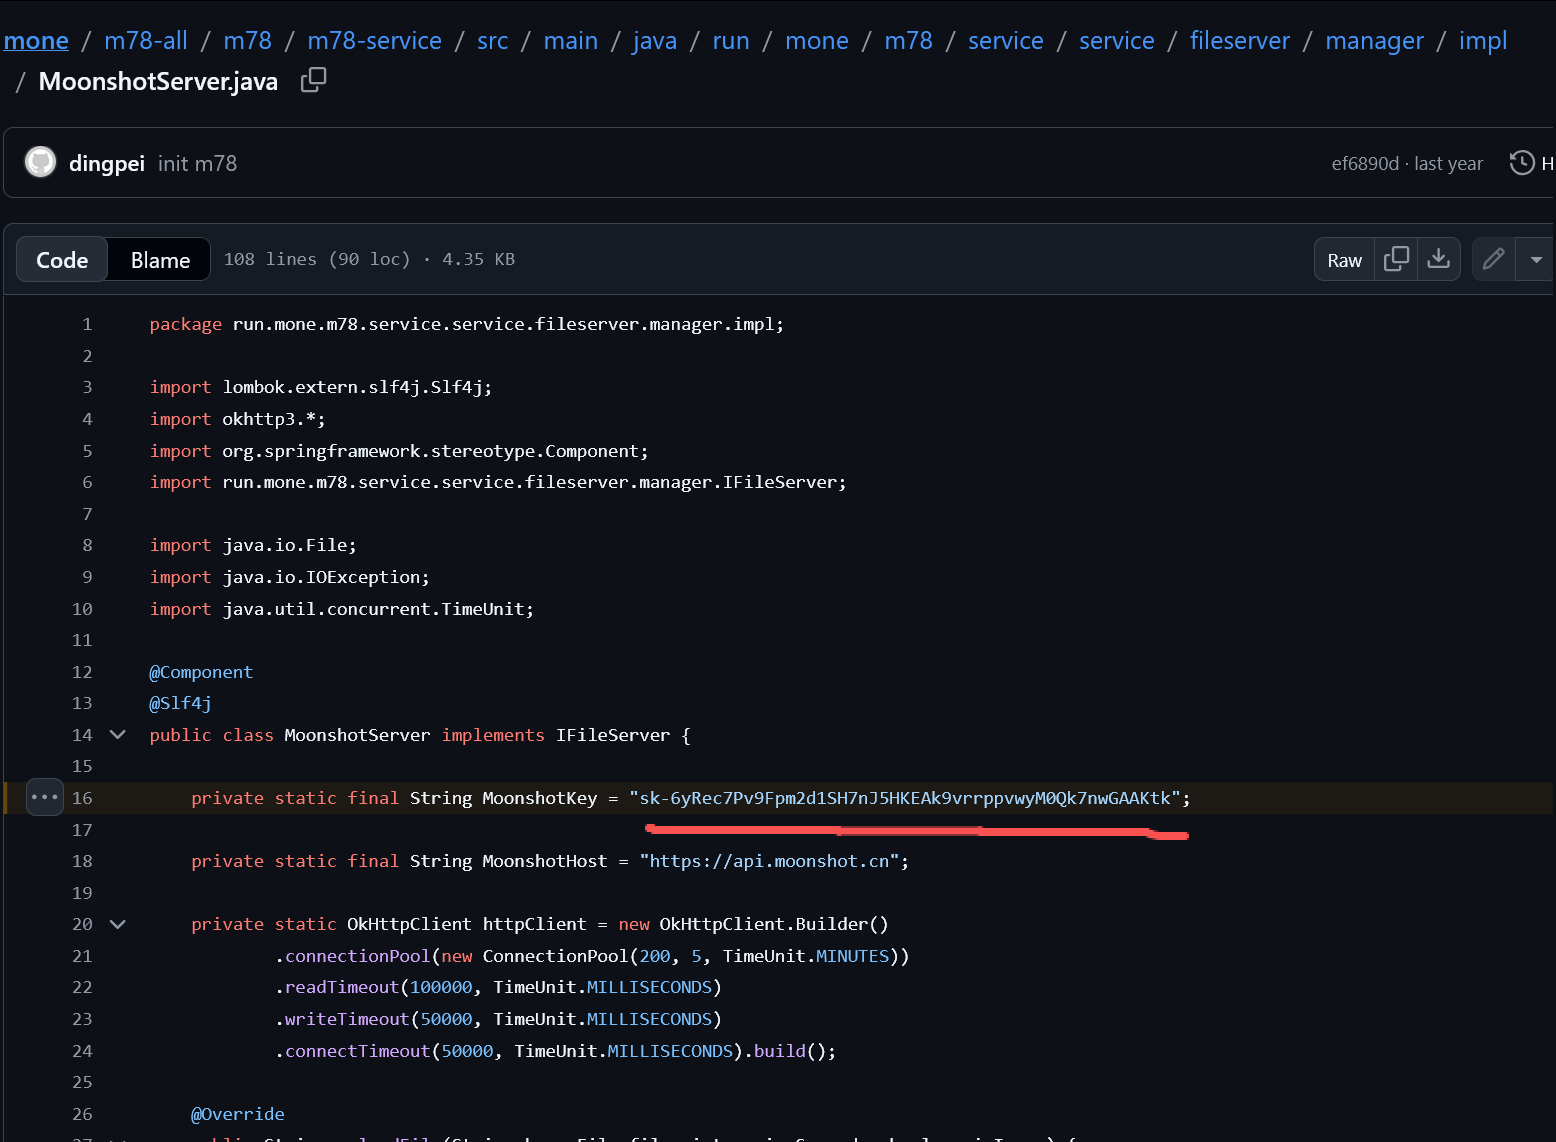Download the raw file

pyautogui.click(x=1438, y=259)
